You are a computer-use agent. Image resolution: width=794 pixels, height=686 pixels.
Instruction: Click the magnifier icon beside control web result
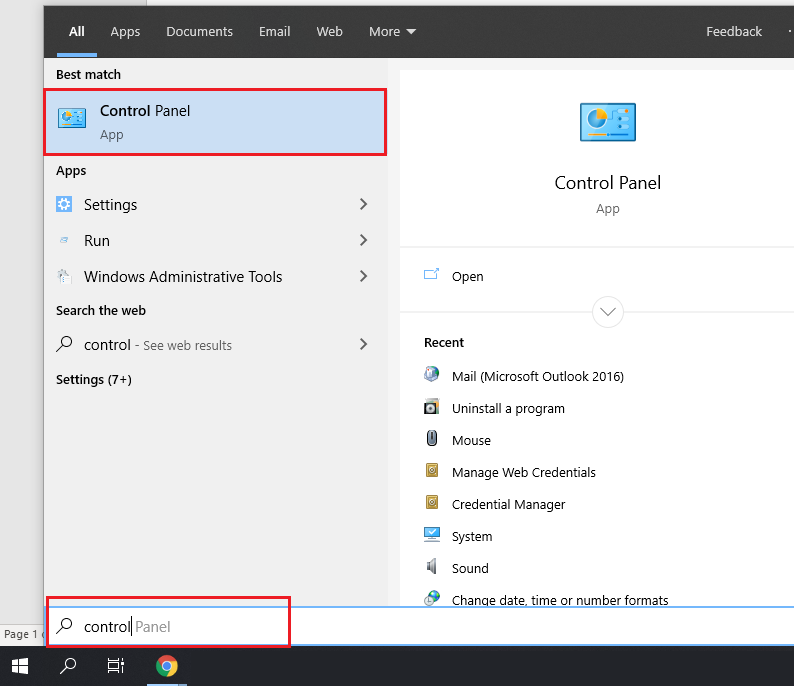(64, 344)
